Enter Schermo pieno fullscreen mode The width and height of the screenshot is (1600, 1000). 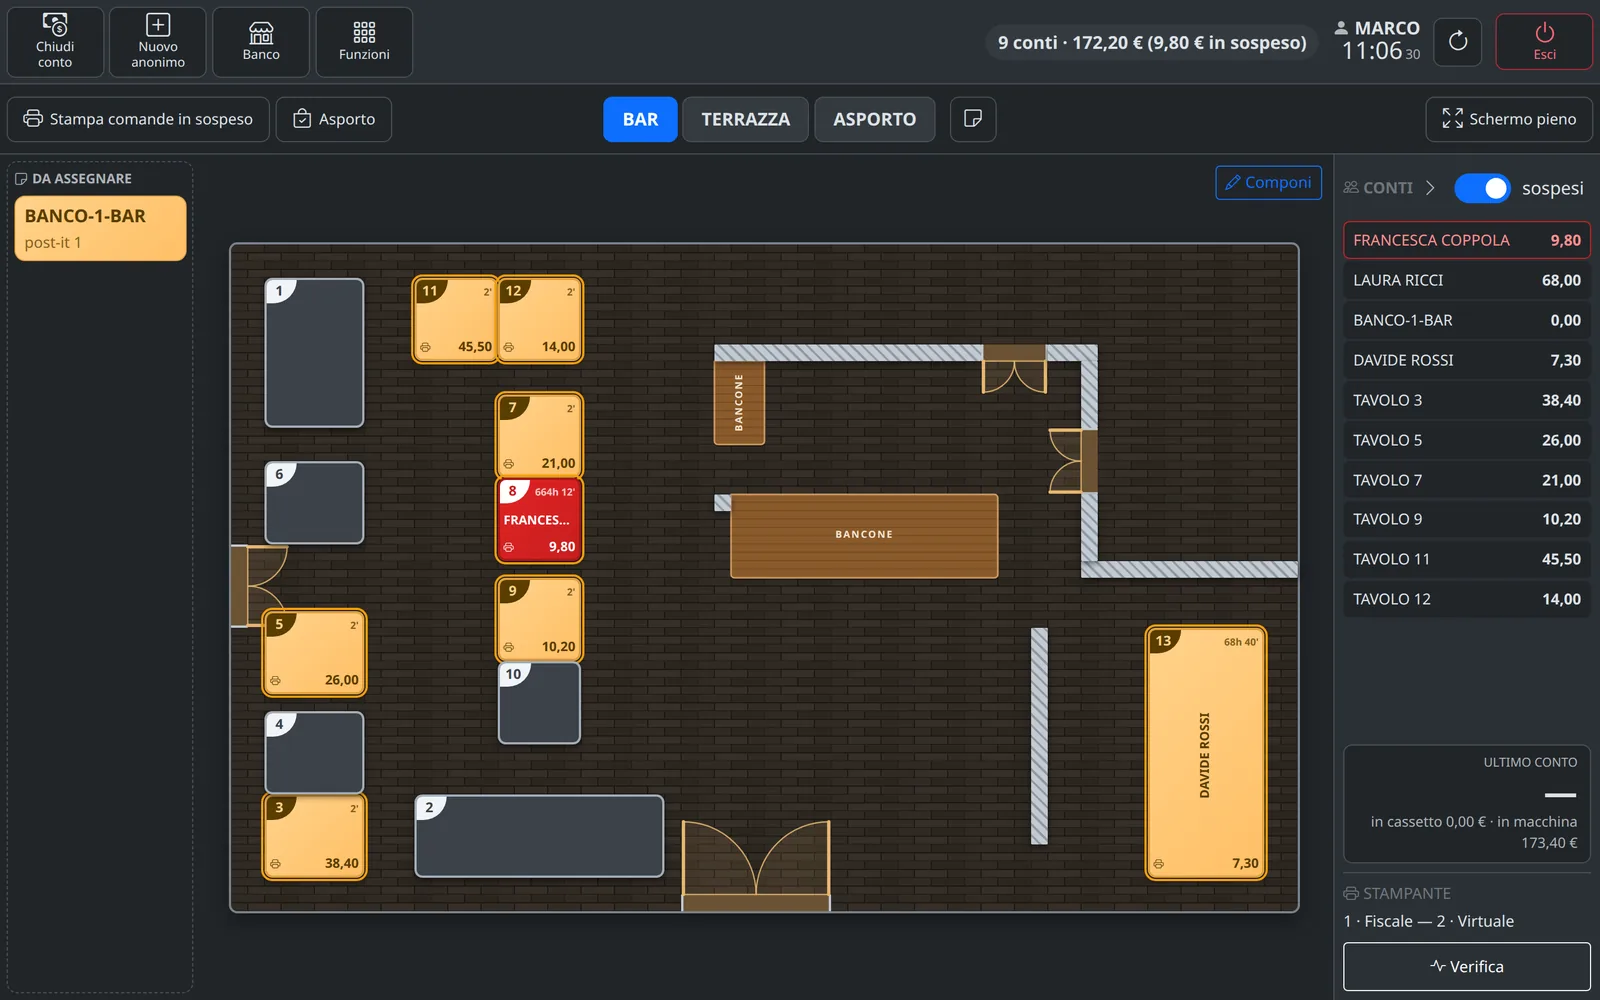click(x=1509, y=119)
